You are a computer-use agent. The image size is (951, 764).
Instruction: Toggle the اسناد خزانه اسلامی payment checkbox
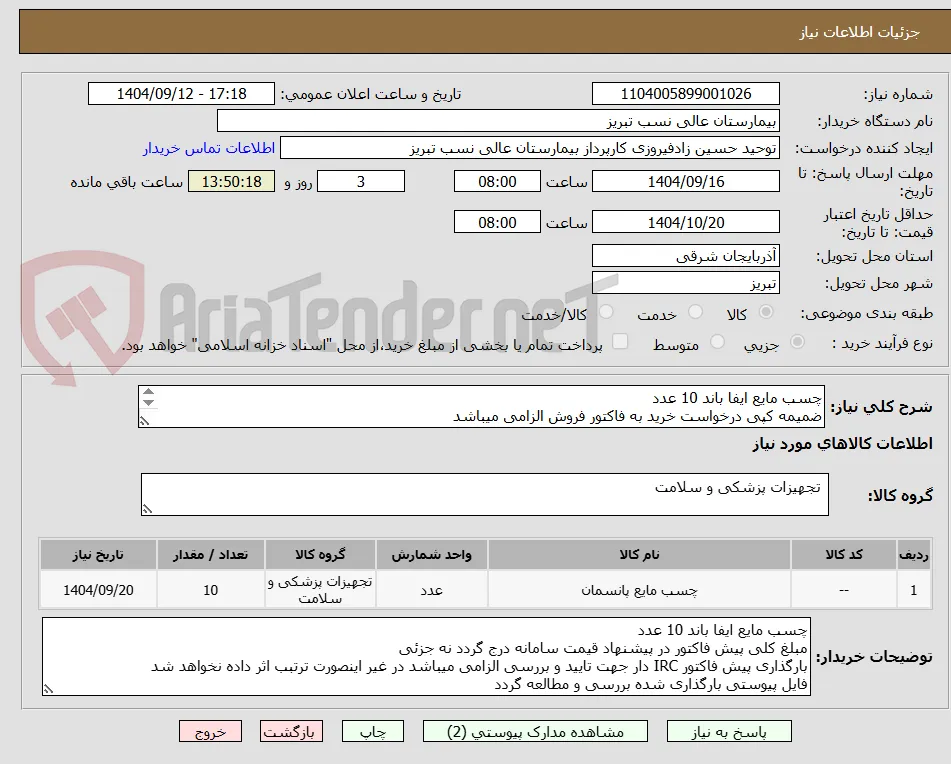click(x=620, y=341)
